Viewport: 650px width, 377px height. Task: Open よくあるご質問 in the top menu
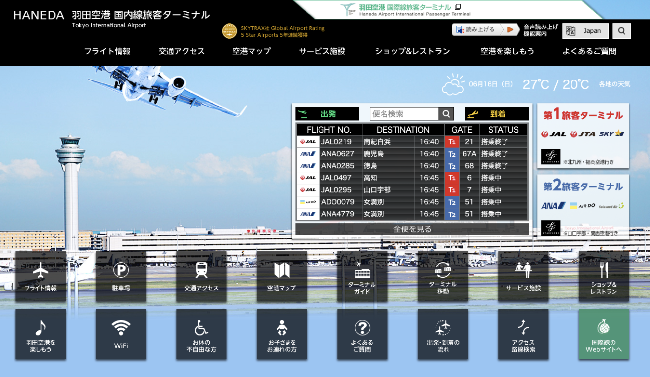pos(589,51)
